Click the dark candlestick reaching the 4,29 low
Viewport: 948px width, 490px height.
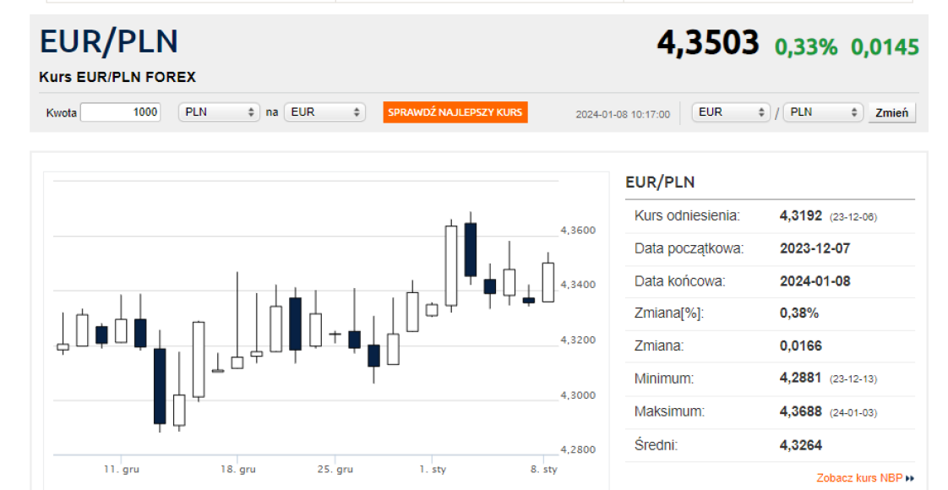[x=160, y=386]
